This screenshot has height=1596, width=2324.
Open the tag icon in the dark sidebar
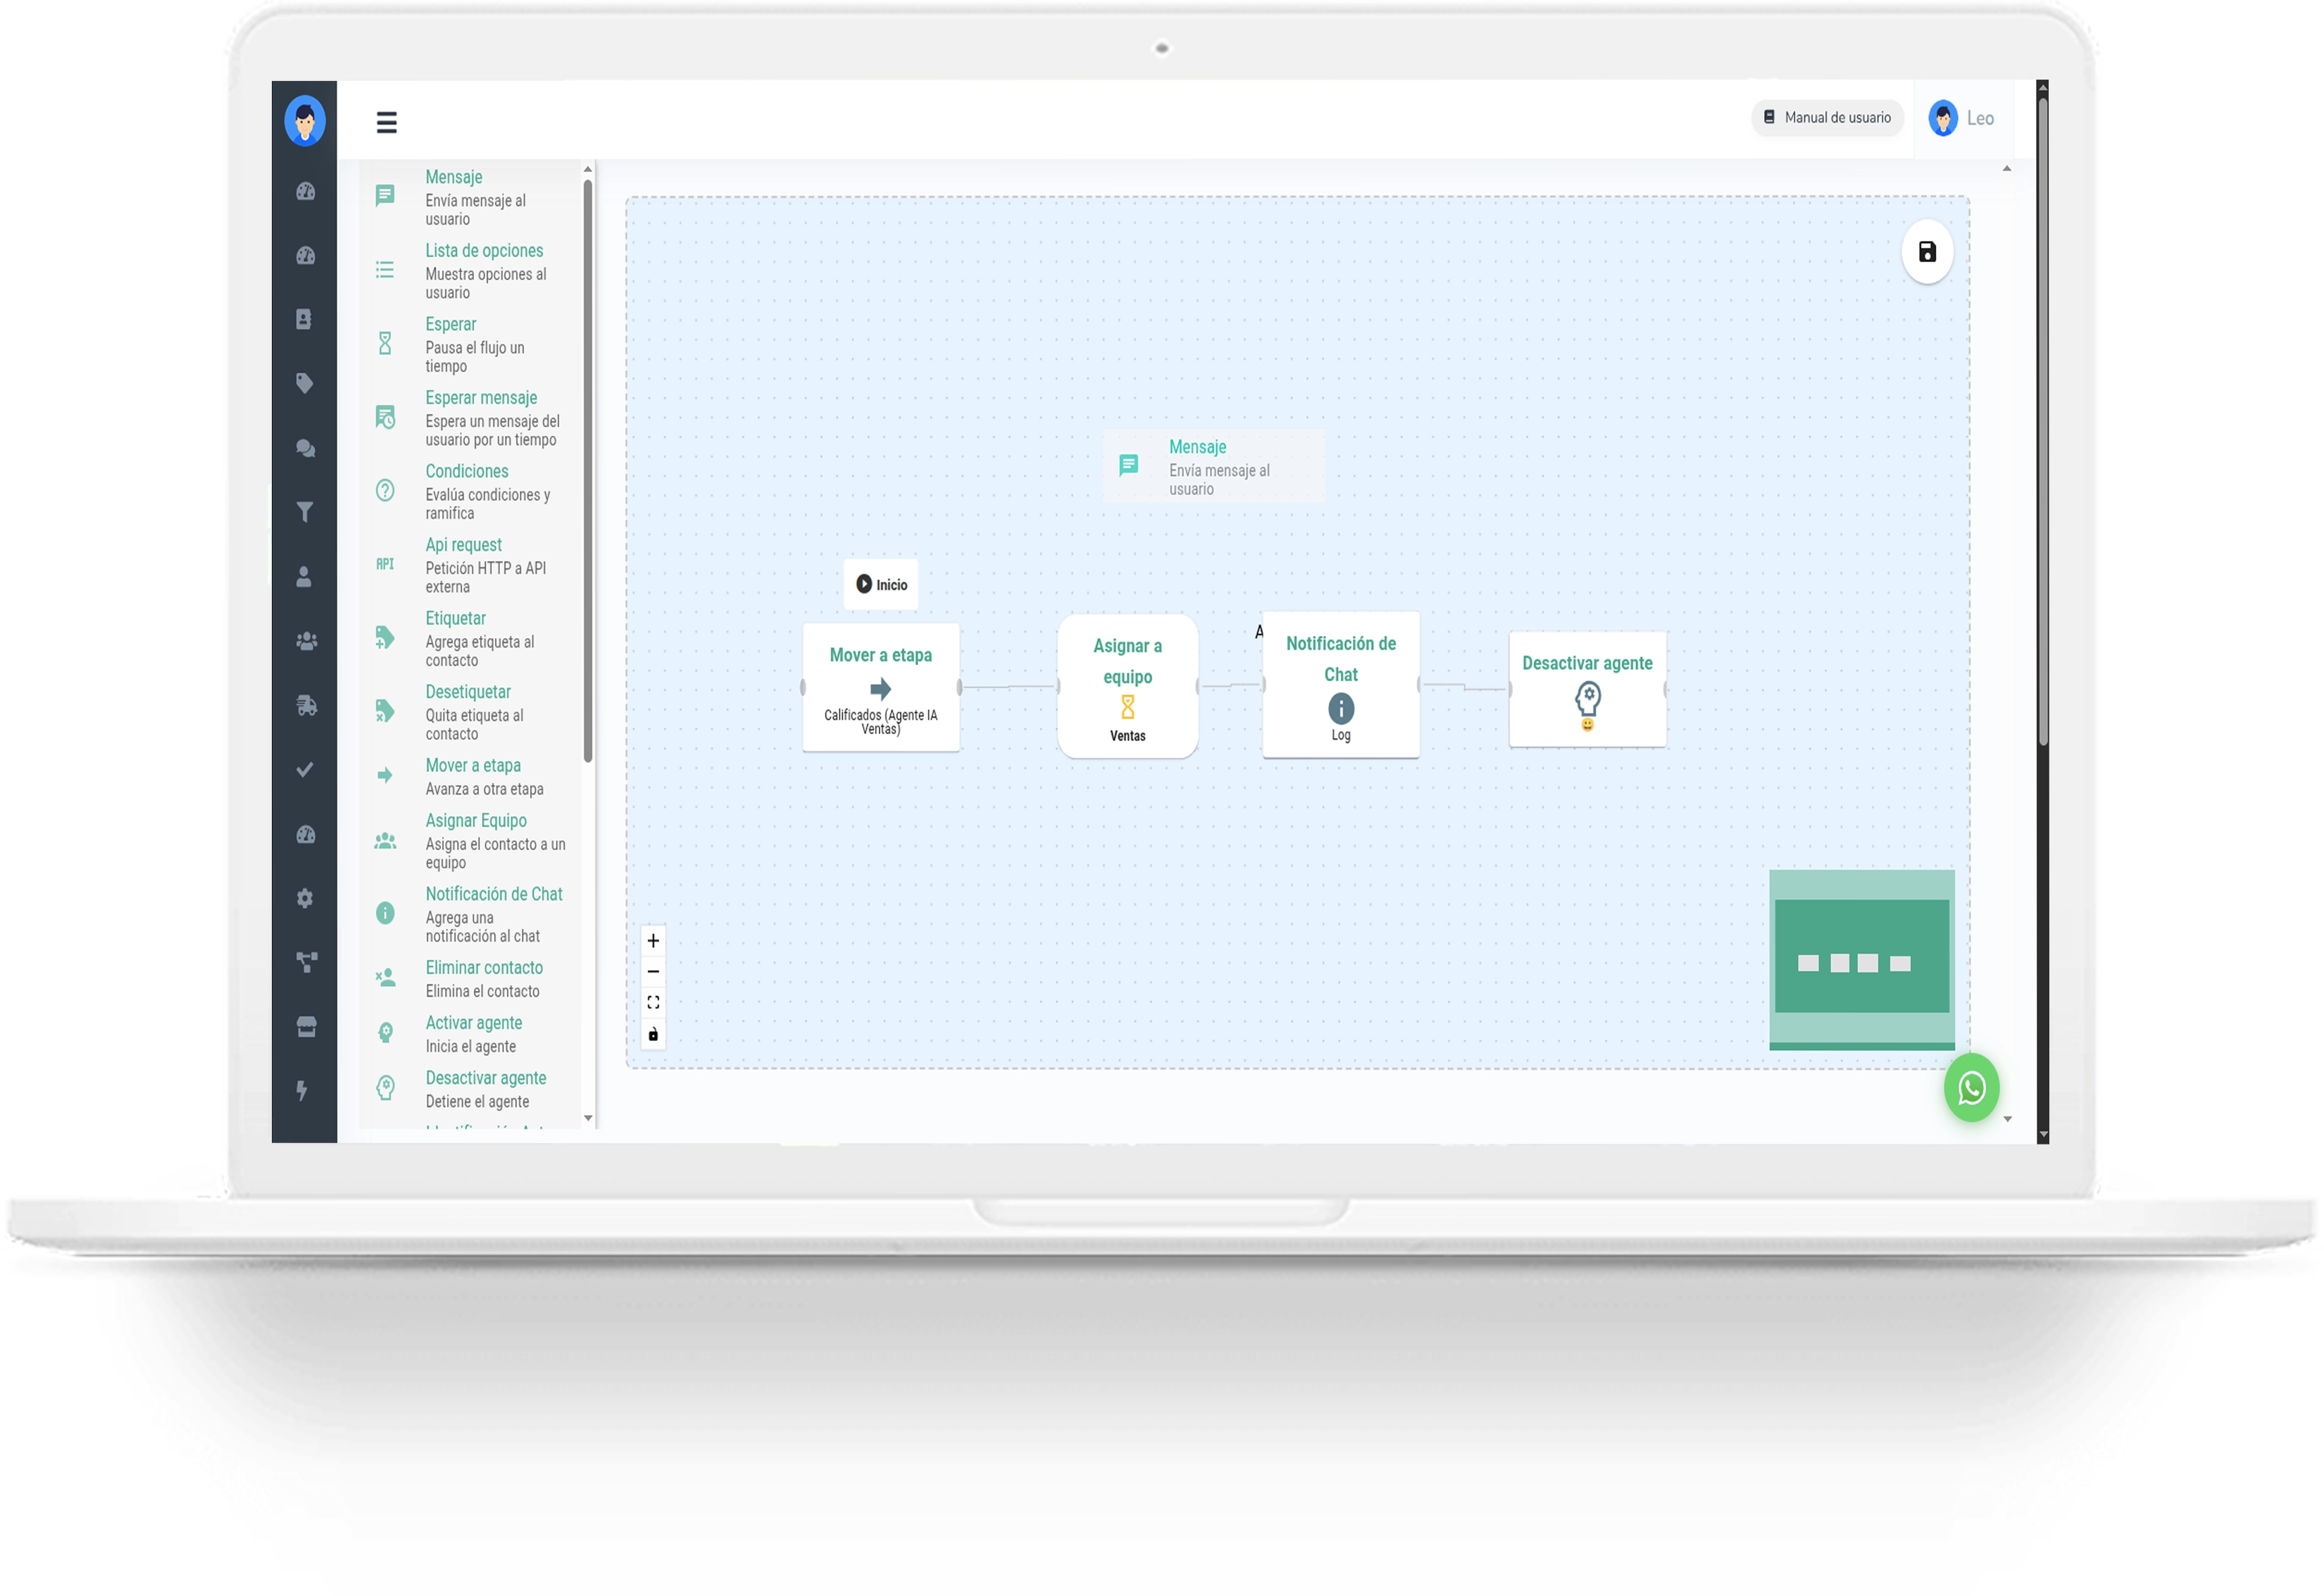(305, 383)
